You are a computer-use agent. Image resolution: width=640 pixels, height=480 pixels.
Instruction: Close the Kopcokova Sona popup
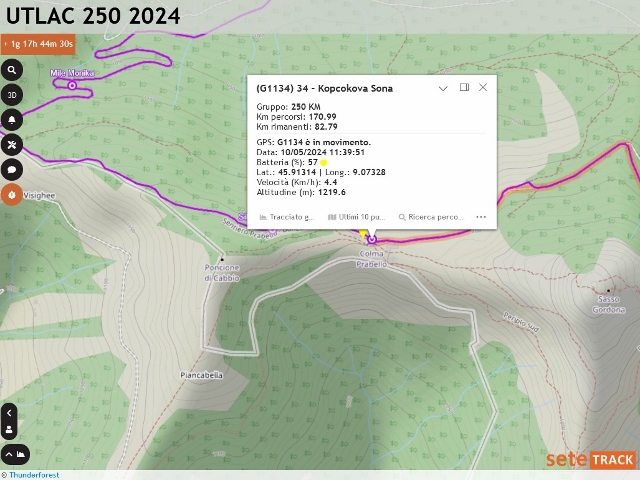pos(483,87)
